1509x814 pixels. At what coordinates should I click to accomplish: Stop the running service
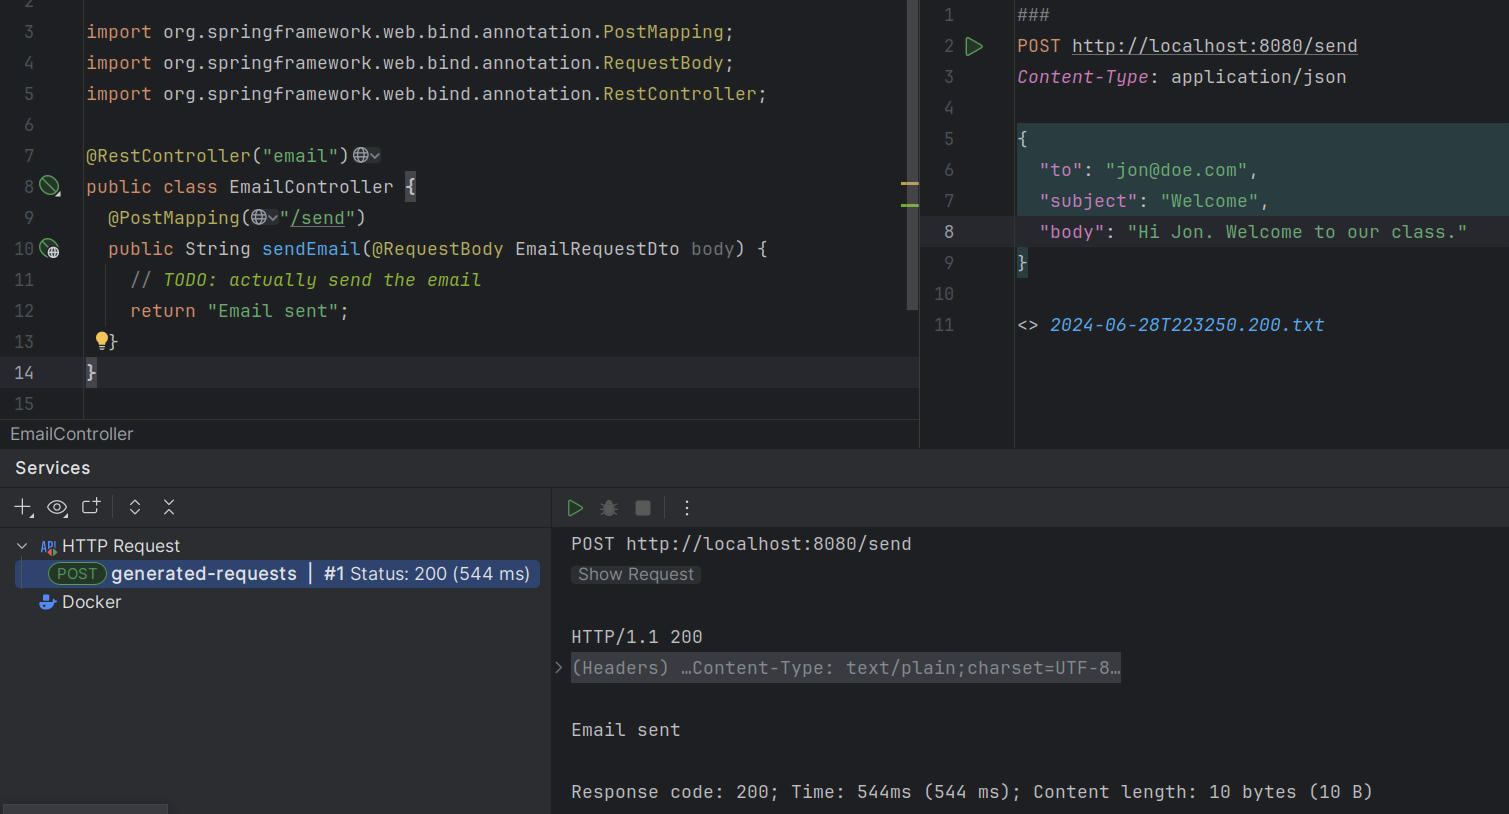642,507
